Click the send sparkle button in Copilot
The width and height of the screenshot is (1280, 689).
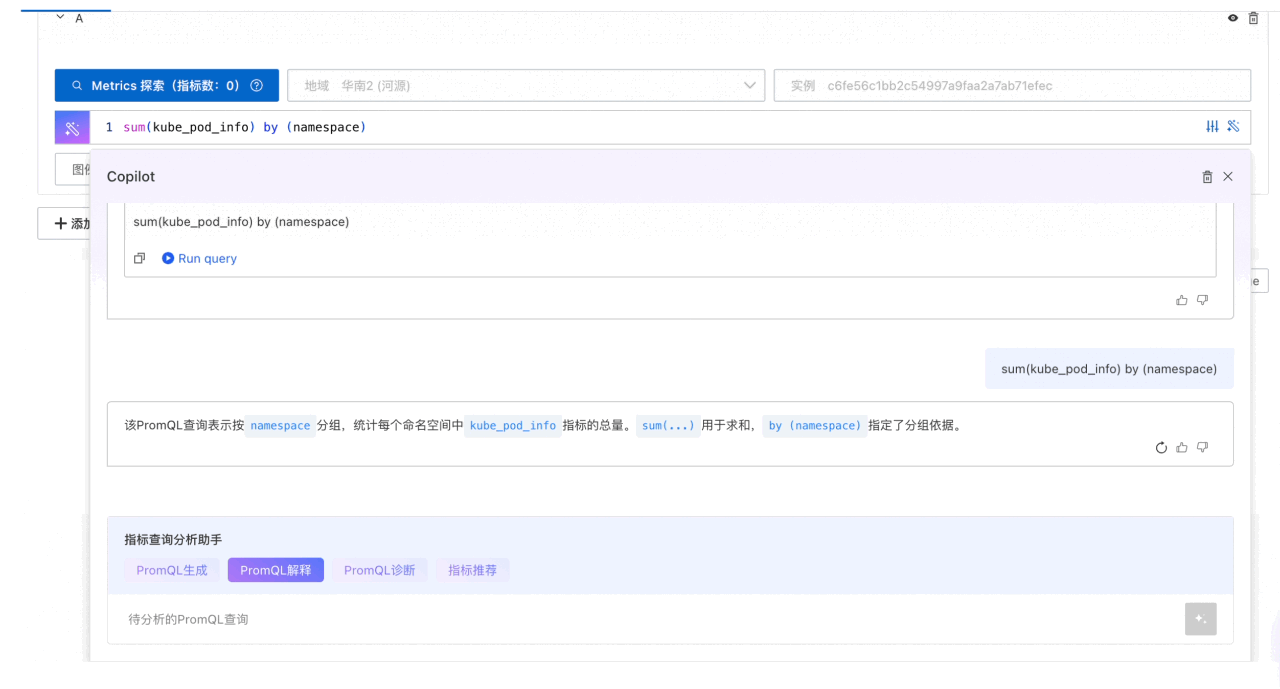[x=1201, y=619]
